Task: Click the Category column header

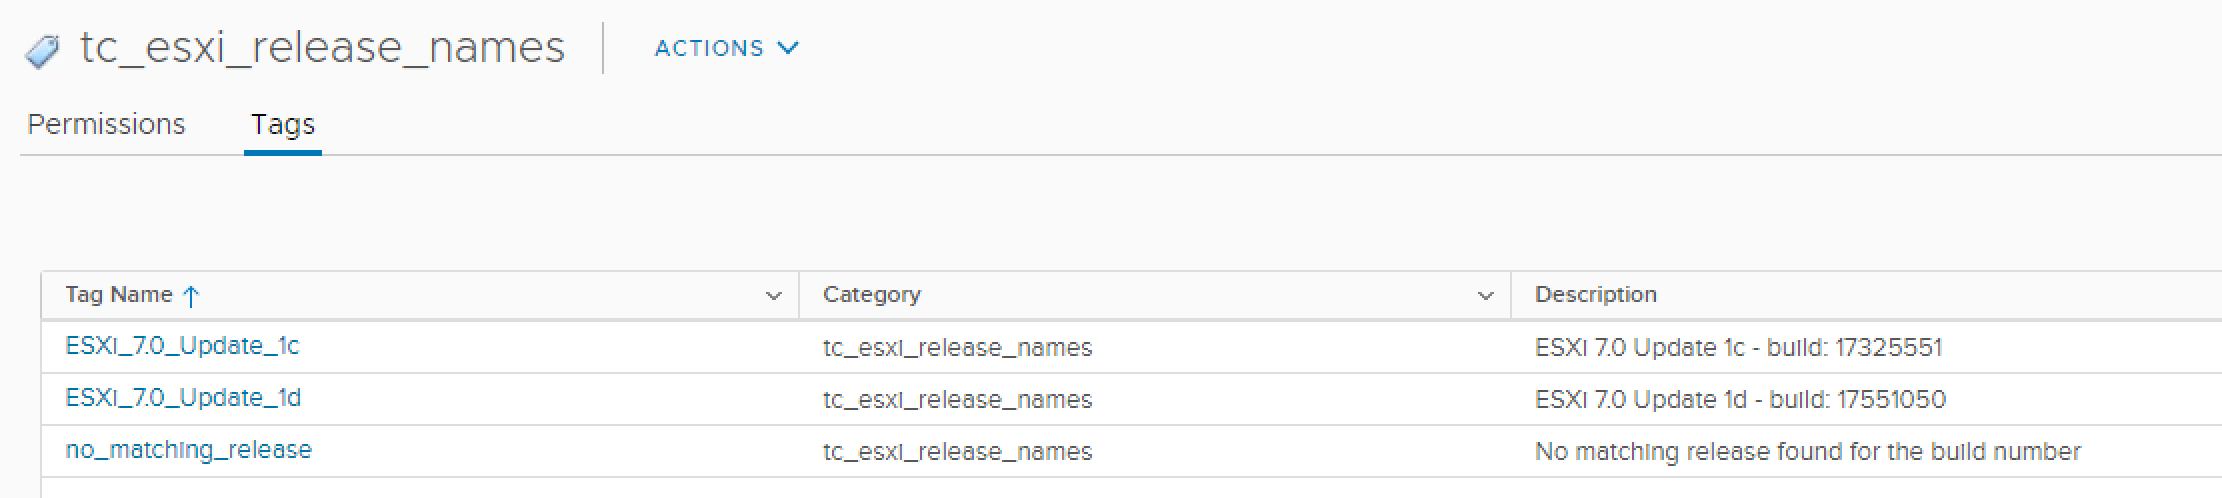Action: coord(871,295)
